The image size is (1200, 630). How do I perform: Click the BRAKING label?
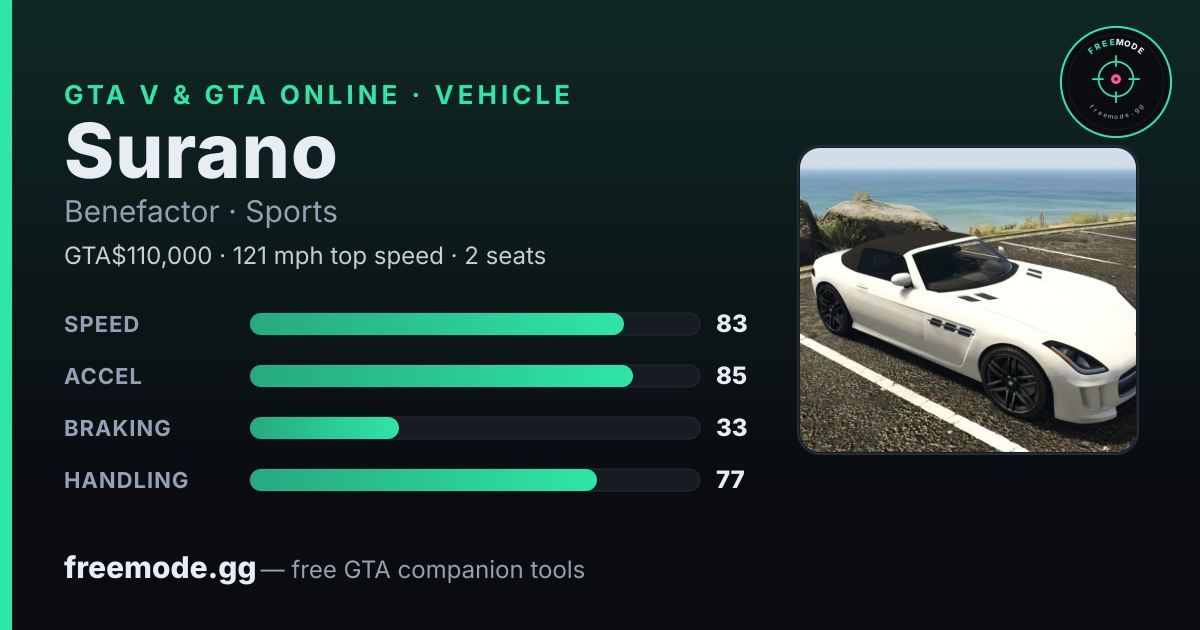tap(118, 428)
